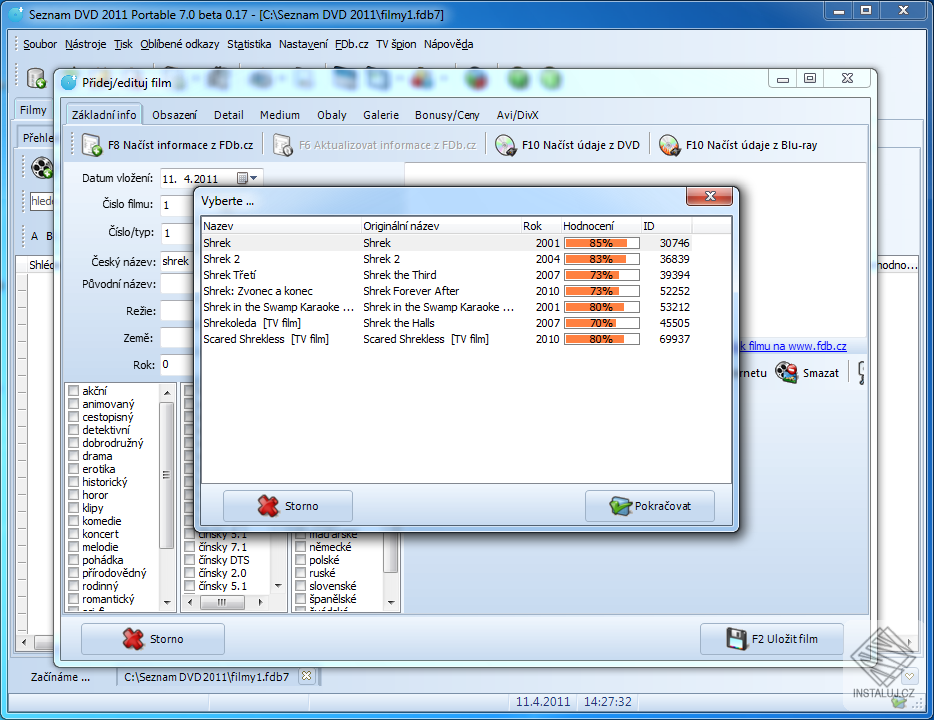The image size is (934, 720).
Task: Switch to the Galerie tab
Action: point(381,115)
